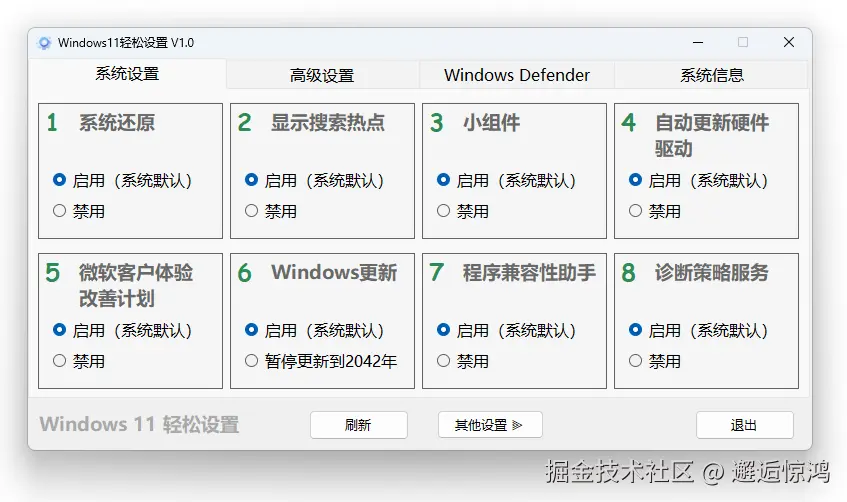Click the 系统还原 heading text
Screen dimensions: 847x502
pyautogui.click(x=117, y=123)
